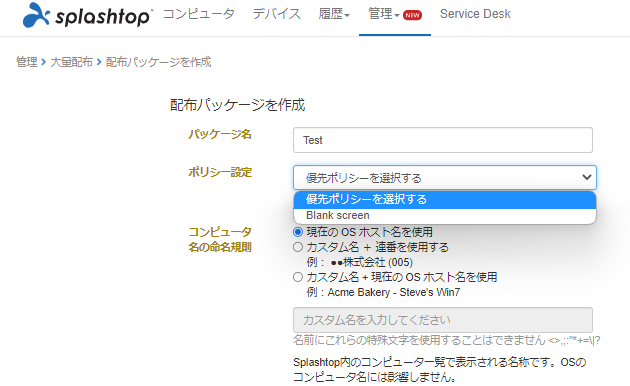This screenshot has width=630, height=386.
Task: Click the 配布パッケージを作成 heading
Action: click(x=237, y=105)
